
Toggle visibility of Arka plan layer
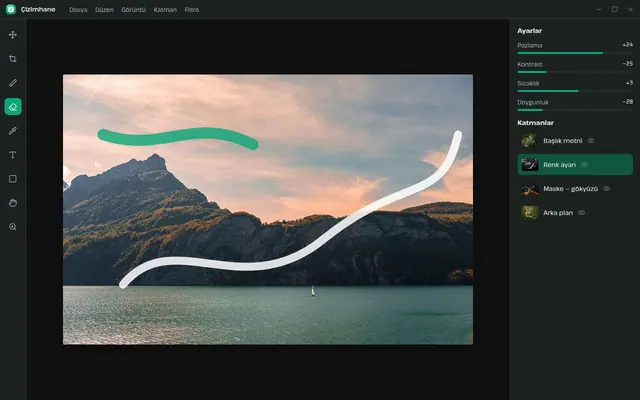coord(582,212)
